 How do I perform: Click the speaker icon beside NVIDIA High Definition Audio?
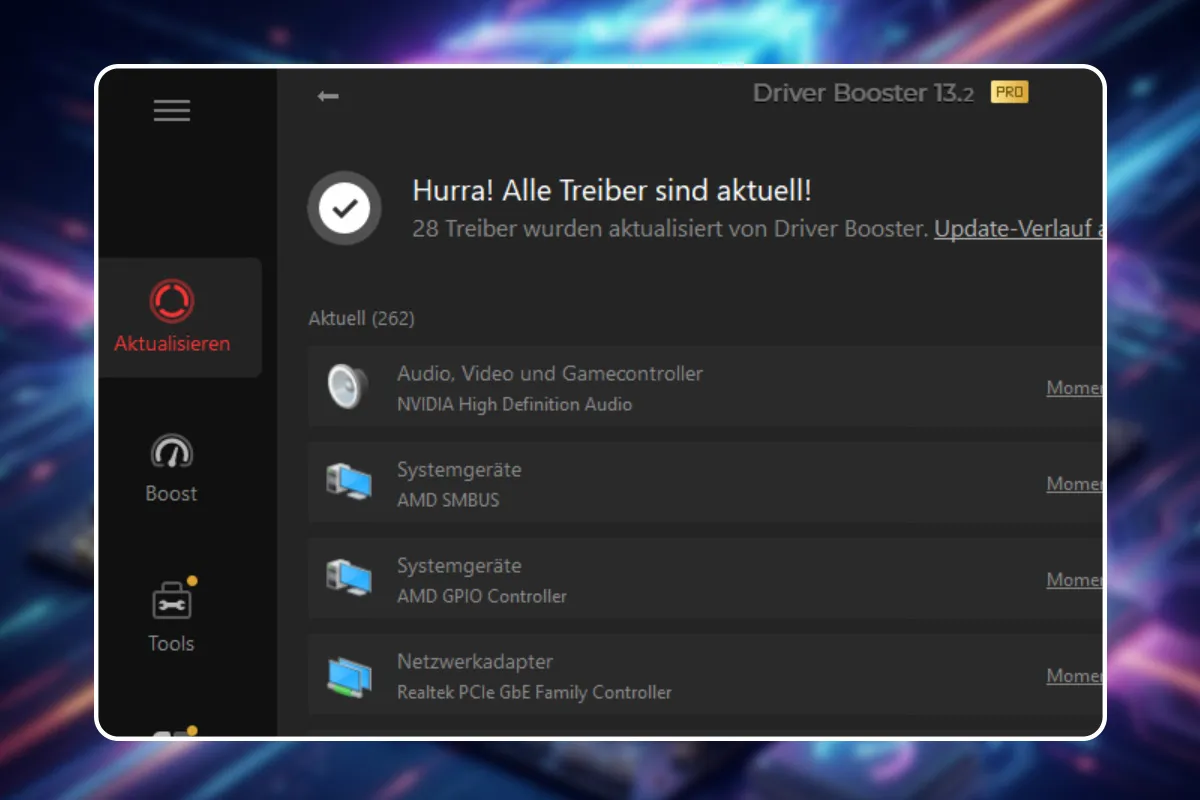(x=345, y=387)
